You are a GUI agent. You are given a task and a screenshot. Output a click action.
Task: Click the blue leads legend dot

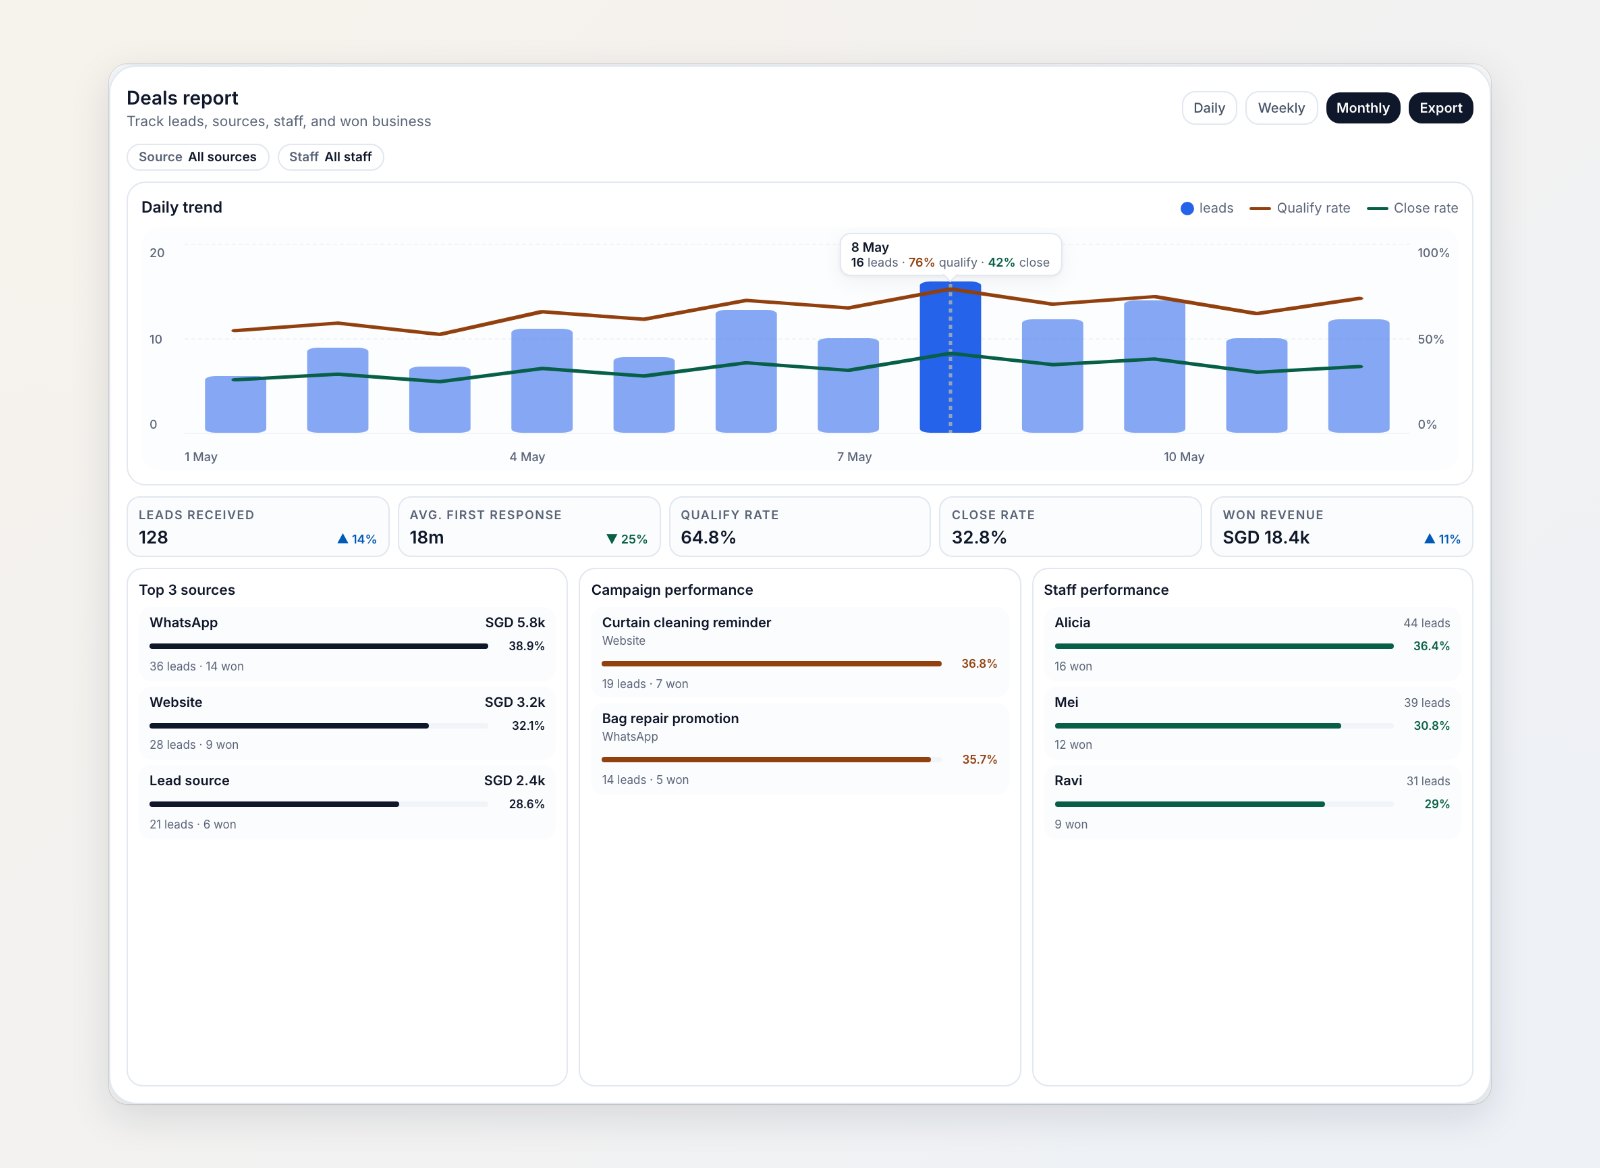(1187, 208)
